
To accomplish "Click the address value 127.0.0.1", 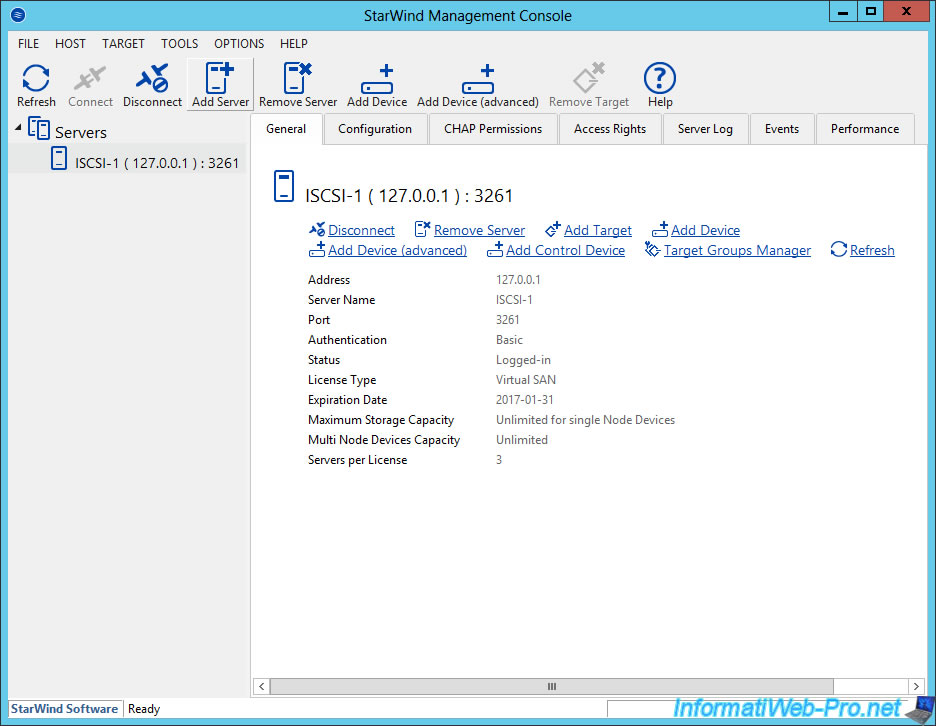I will pos(518,280).
